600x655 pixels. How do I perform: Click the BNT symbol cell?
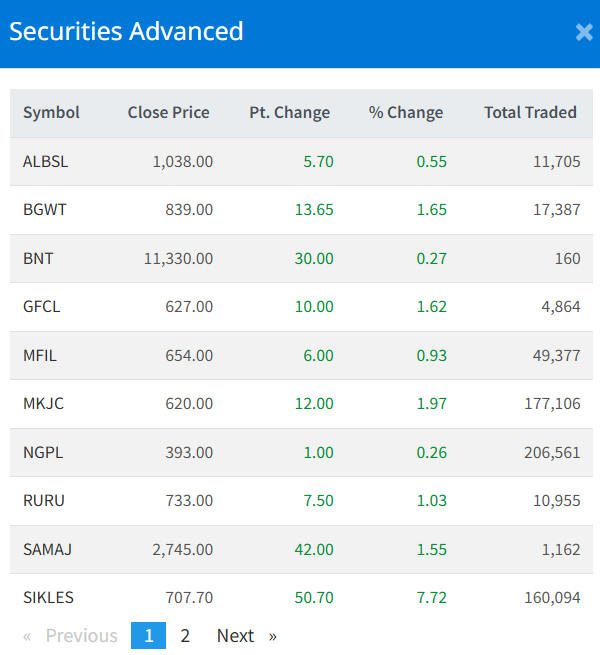click(x=38, y=258)
